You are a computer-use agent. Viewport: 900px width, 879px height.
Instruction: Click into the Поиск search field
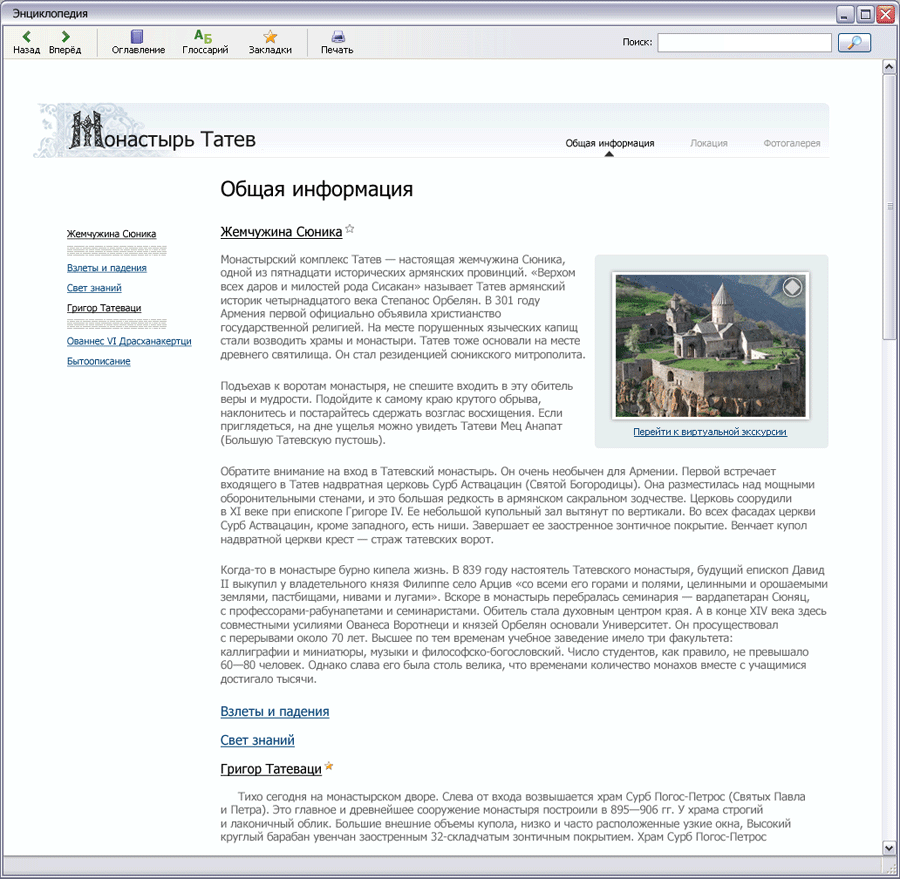[x=744, y=43]
